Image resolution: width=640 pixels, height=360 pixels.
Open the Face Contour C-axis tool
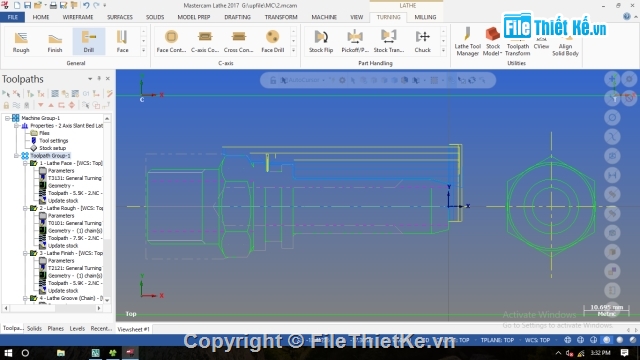pyautogui.click(x=171, y=42)
